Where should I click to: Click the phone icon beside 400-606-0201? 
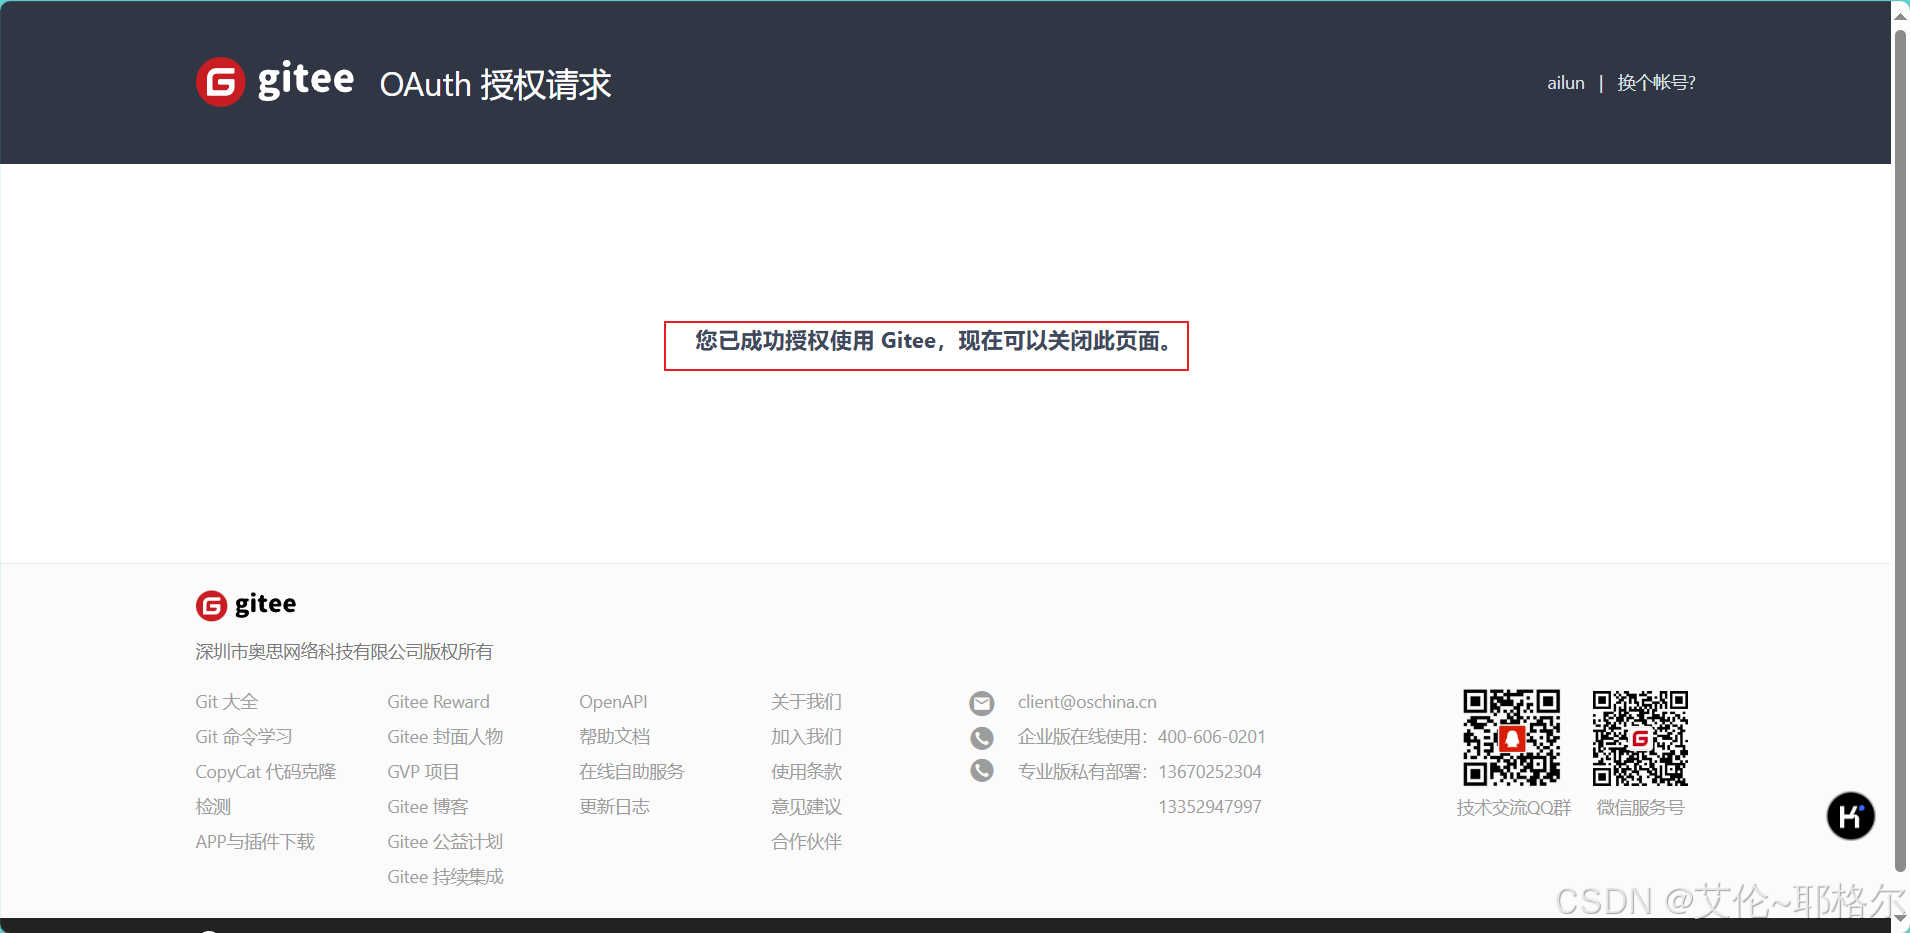tap(982, 738)
